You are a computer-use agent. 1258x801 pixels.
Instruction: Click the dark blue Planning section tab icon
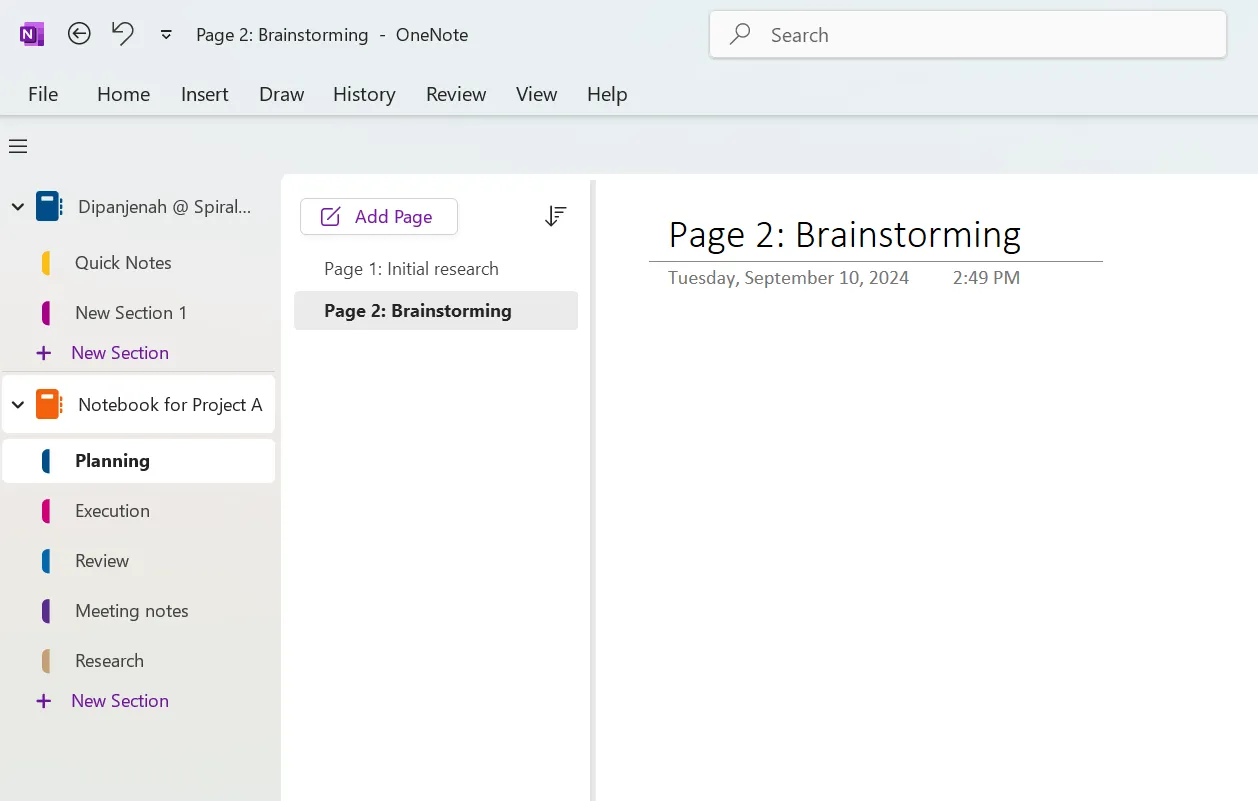[46, 461]
